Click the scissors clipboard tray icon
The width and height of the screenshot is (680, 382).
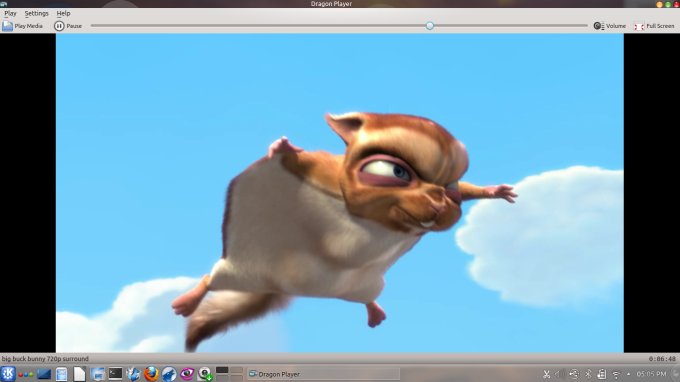(x=546, y=374)
